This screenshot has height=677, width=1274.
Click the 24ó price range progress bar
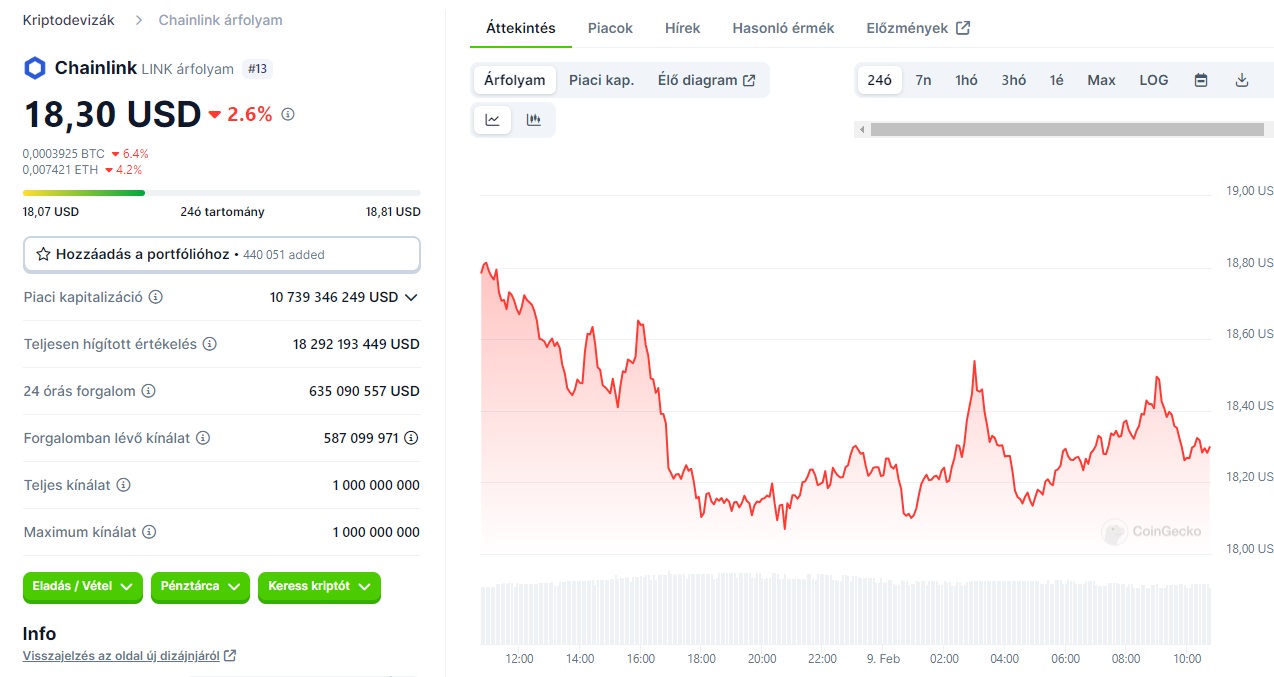pos(222,193)
